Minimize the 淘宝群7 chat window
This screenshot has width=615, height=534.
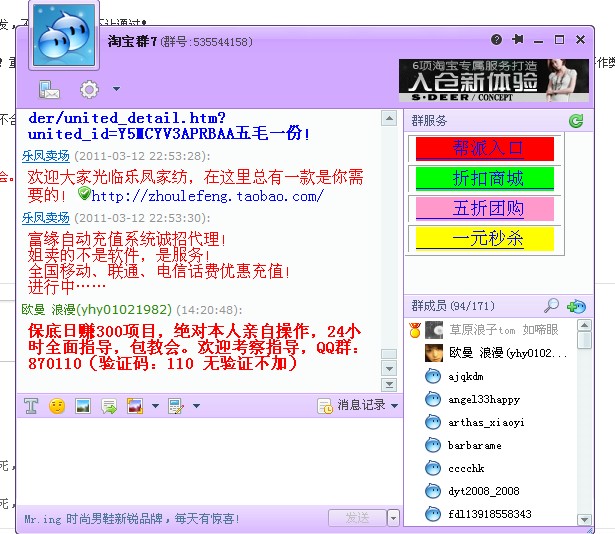539,41
